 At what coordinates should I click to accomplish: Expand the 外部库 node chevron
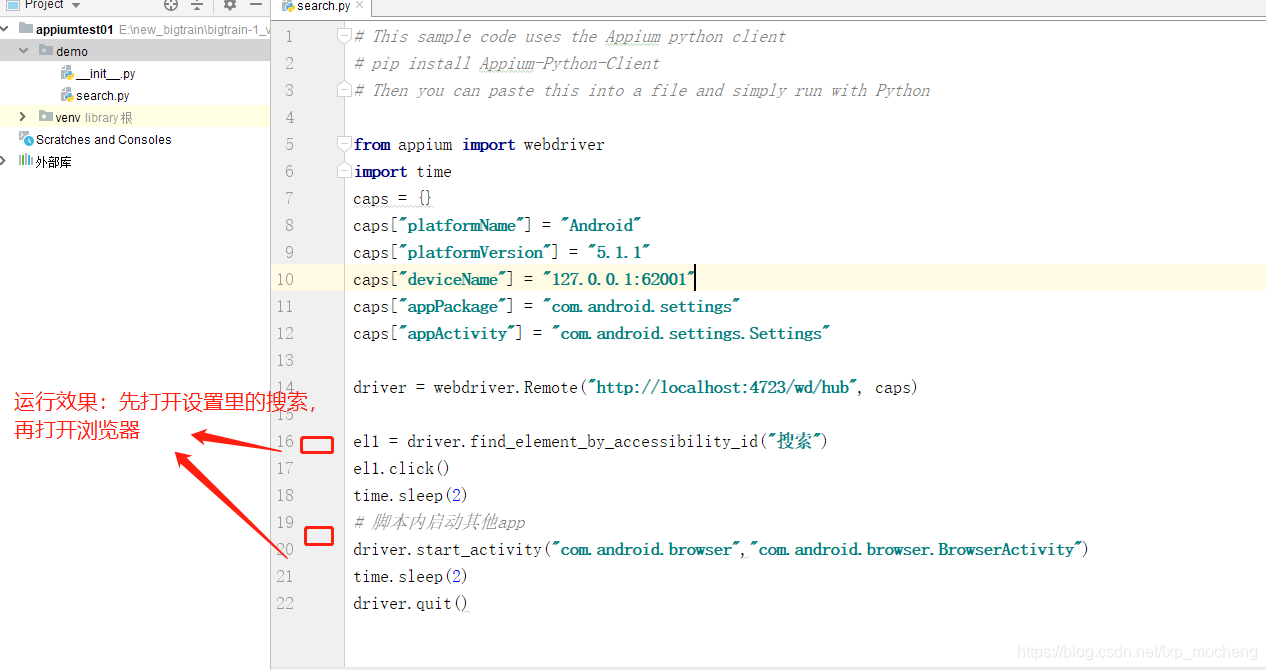(5, 161)
